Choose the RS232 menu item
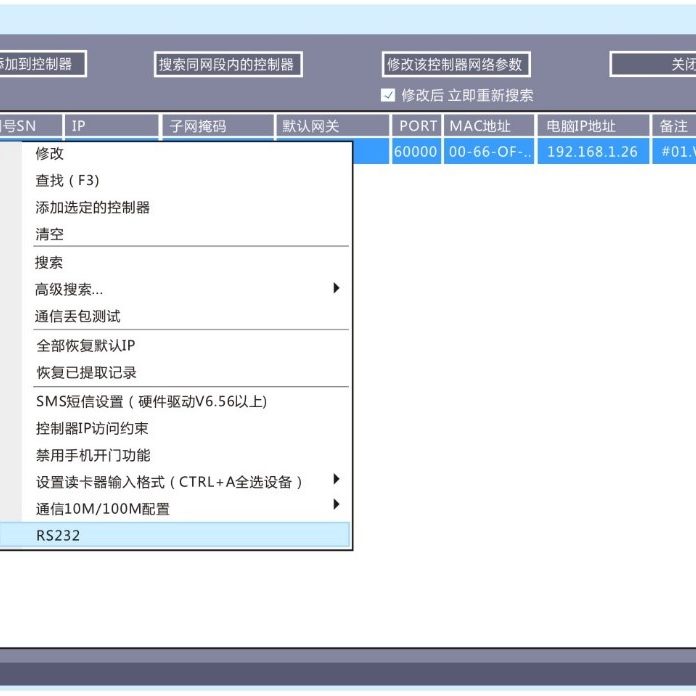Viewport: 696px width, 696px height. (58, 536)
